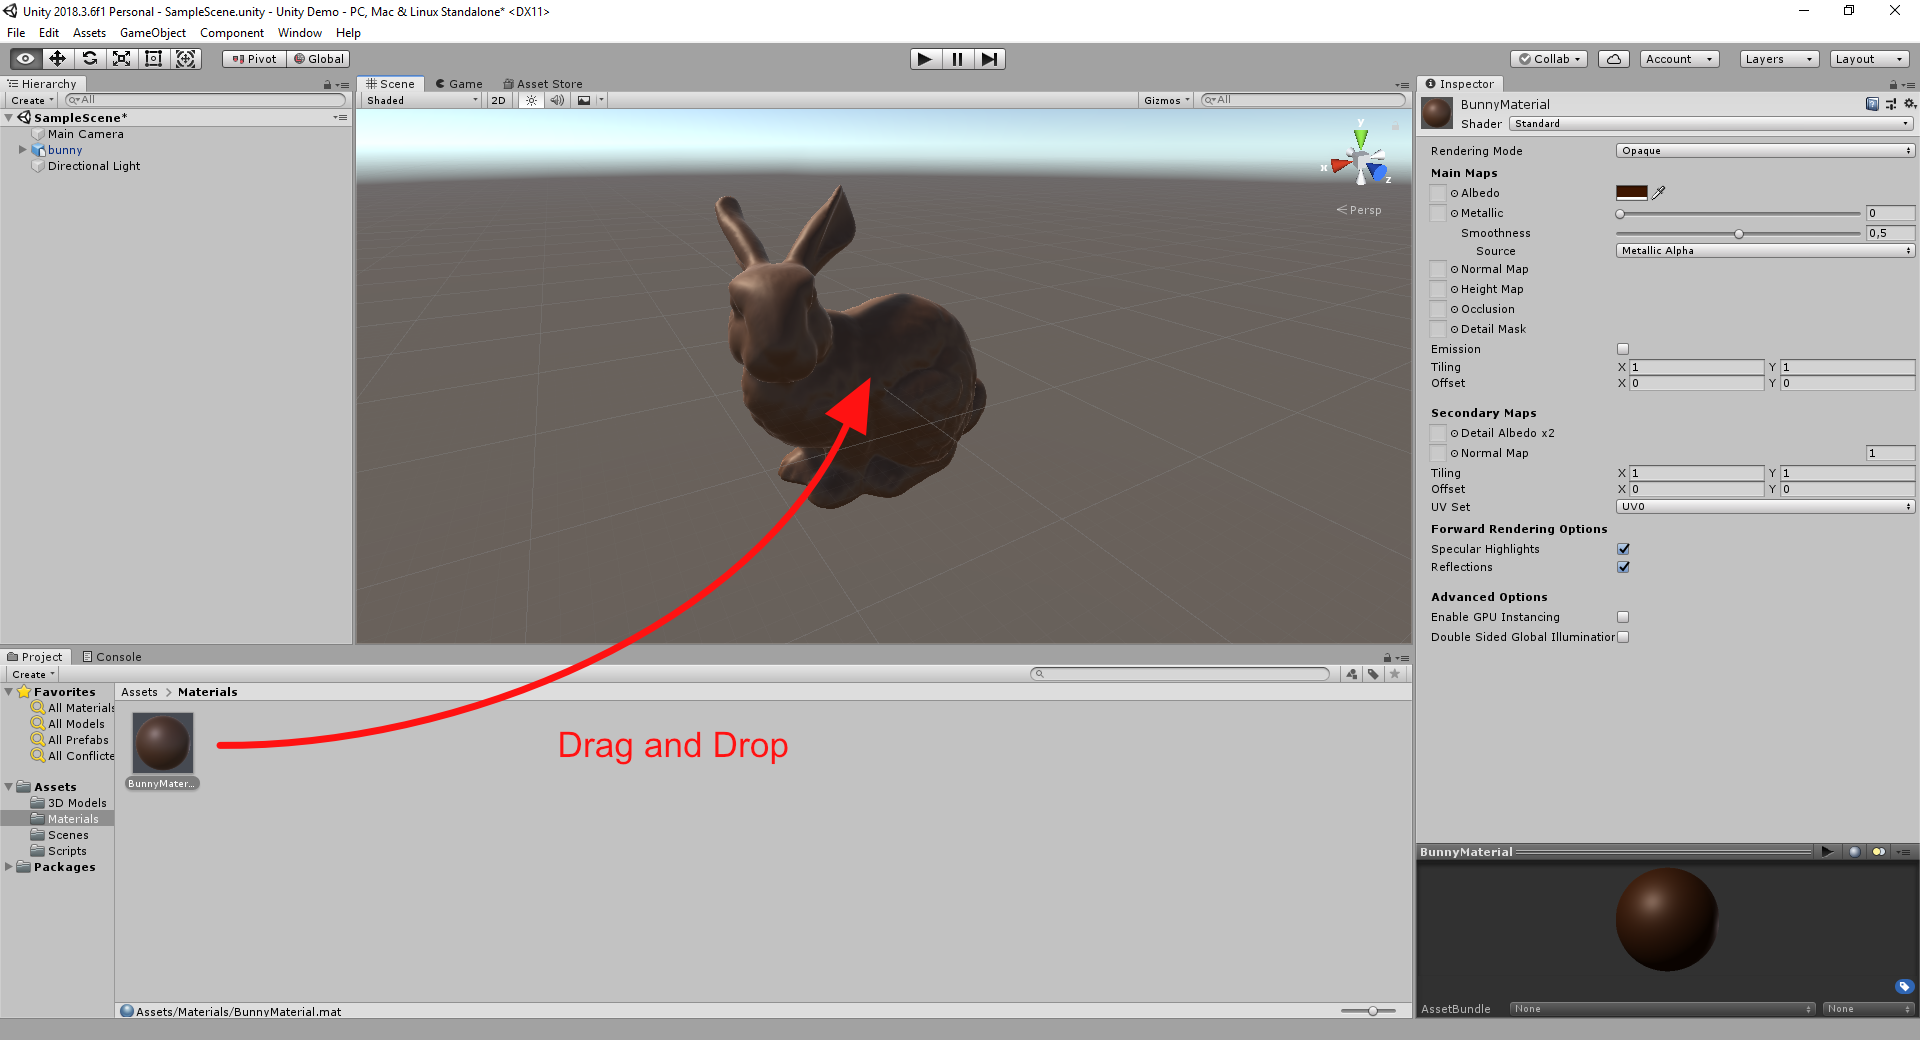Viewport: 1920px width, 1040px height.
Task: Click the Step forward button
Action: [x=989, y=59]
